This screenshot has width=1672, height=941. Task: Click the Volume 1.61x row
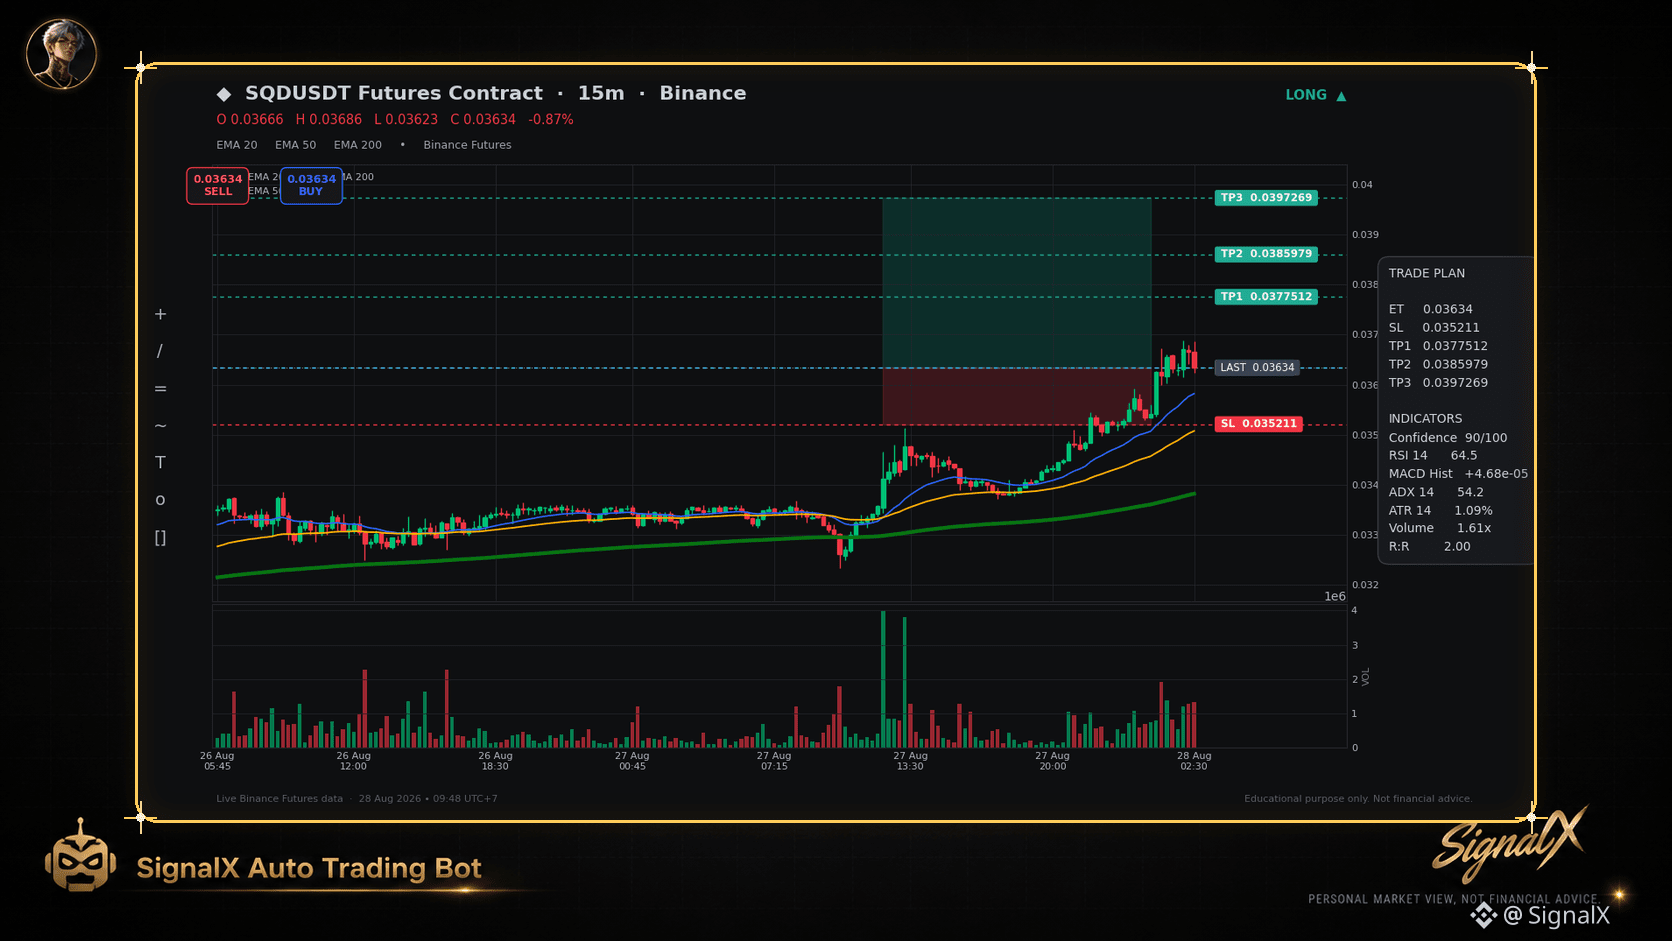pos(1440,529)
